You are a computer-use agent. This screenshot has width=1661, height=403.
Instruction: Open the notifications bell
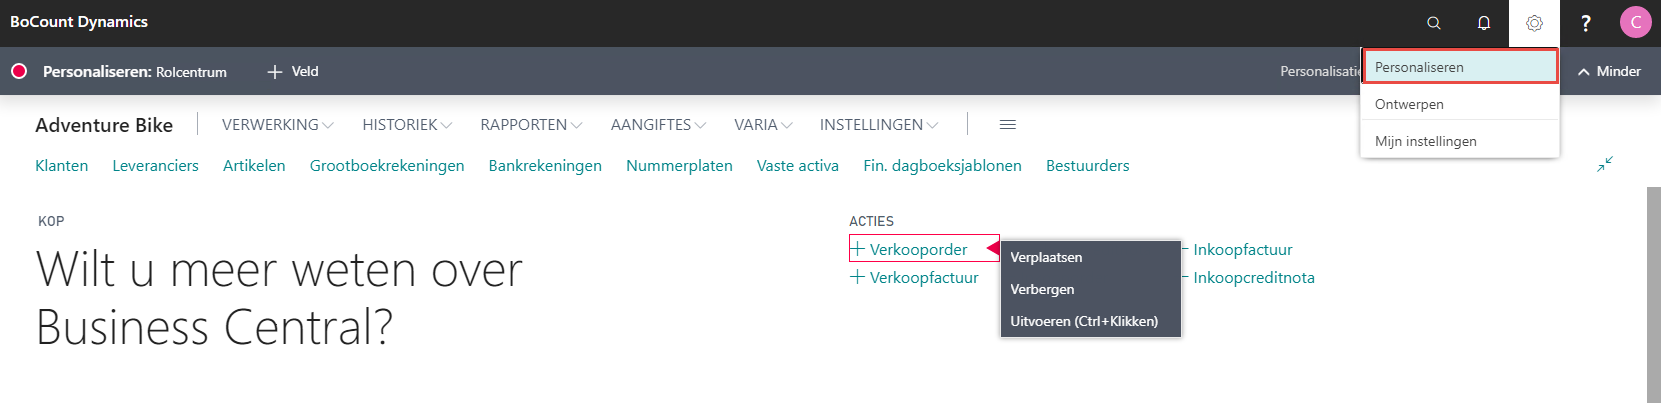pos(1484,23)
